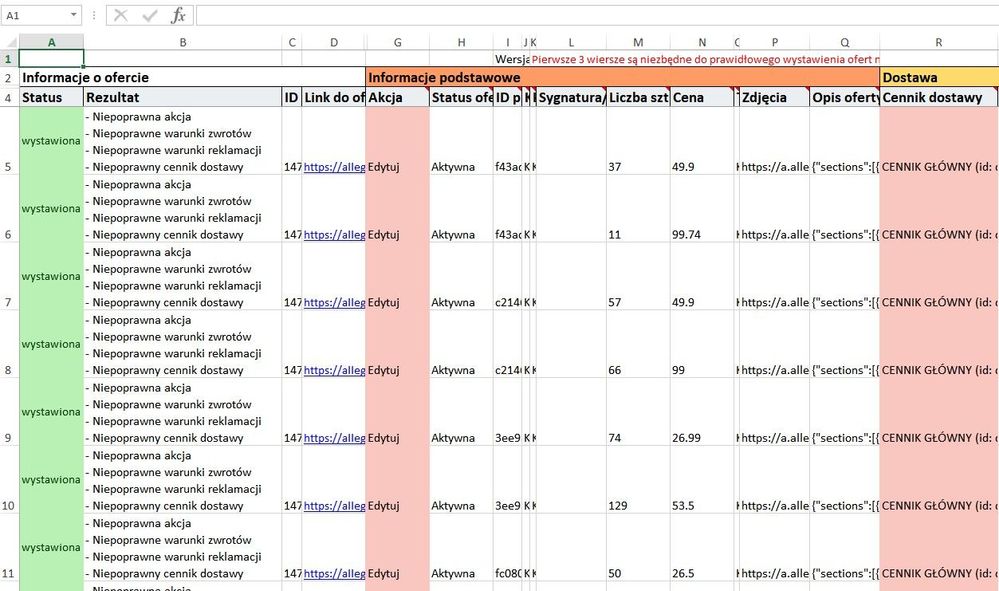Click the 'CENNIK GŁÓWNY' cell in row 11
The width and height of the screenshot is (999, 591).
938,547
